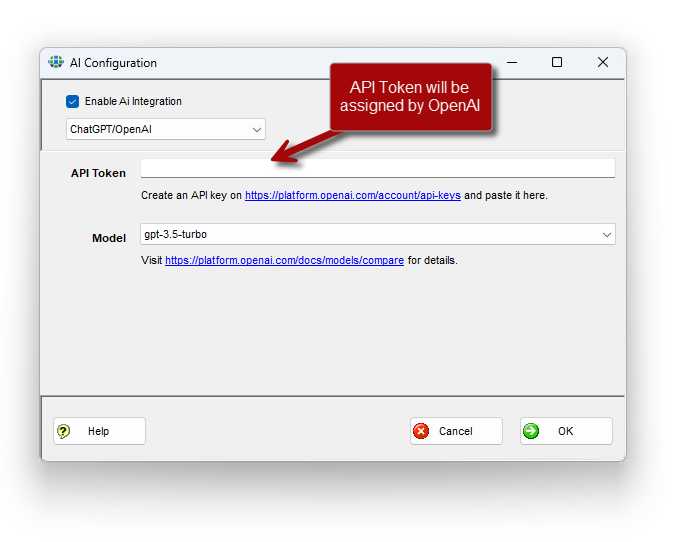Maximize the AI Configuration window

(557, 62)
